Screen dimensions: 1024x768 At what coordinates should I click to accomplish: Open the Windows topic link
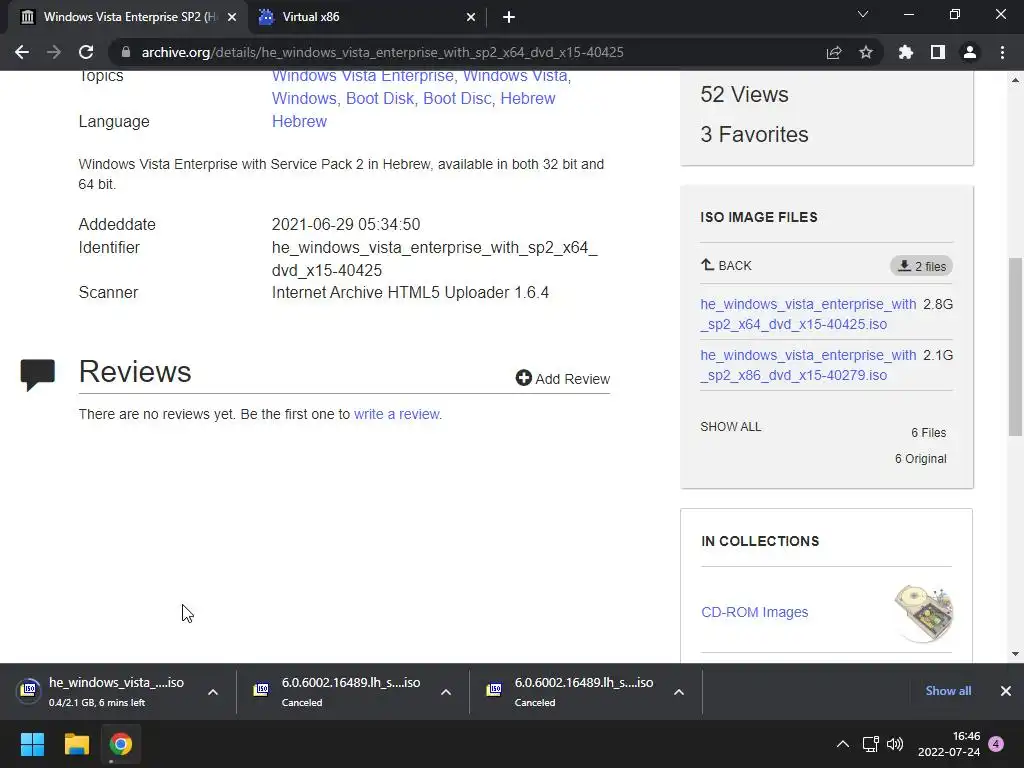[x=304, y=99]
